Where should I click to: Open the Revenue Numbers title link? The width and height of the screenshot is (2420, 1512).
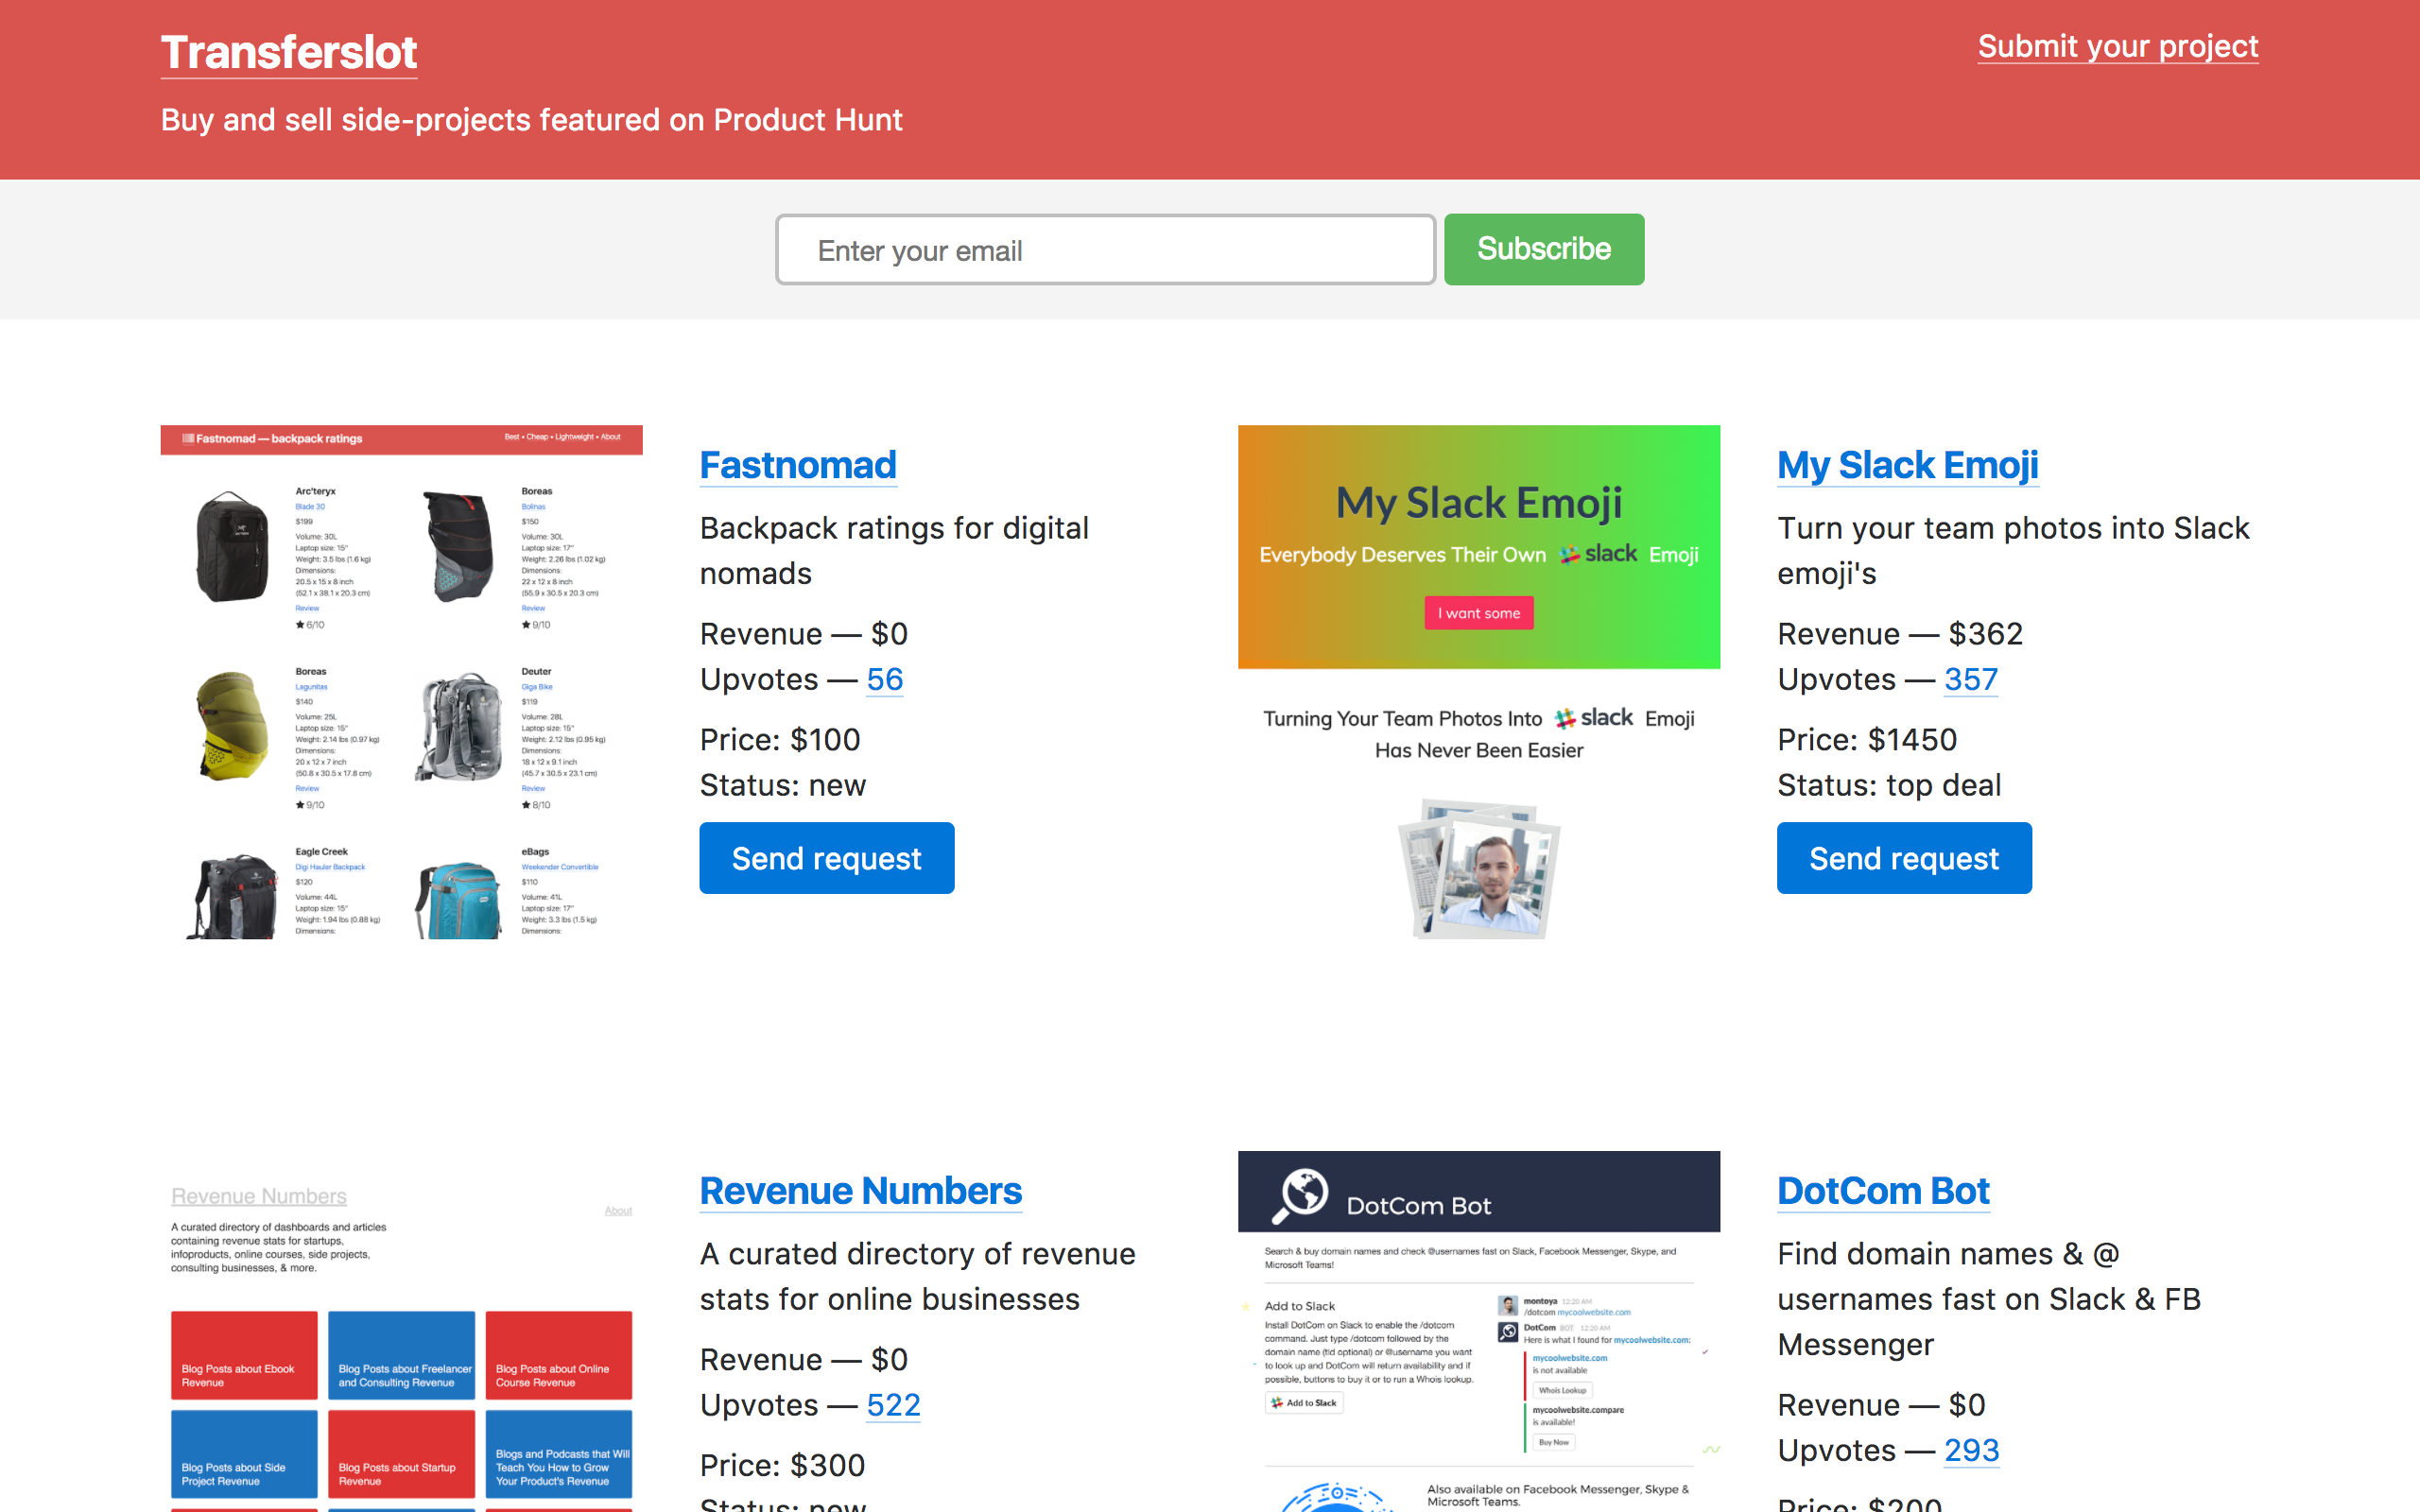tap(860, 1191)
